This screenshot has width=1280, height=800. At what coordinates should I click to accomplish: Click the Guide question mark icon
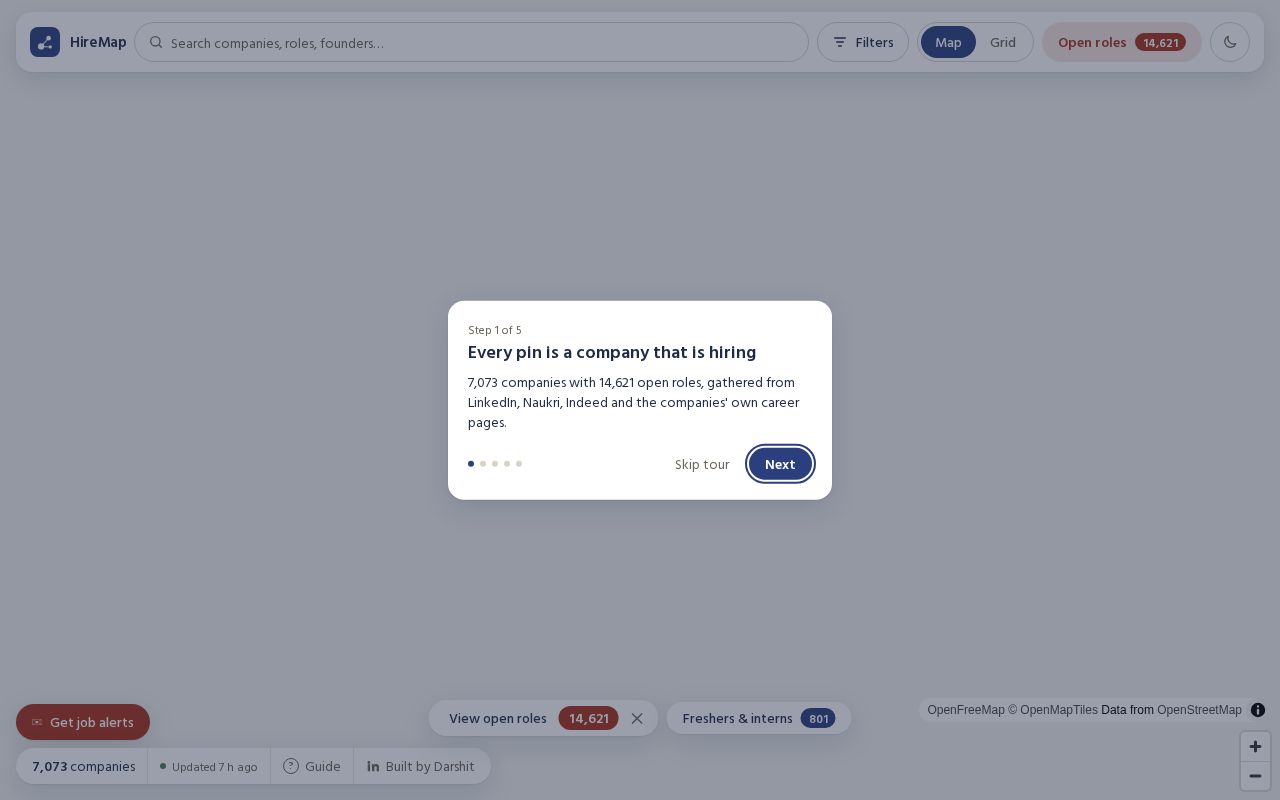coord(291,766)
